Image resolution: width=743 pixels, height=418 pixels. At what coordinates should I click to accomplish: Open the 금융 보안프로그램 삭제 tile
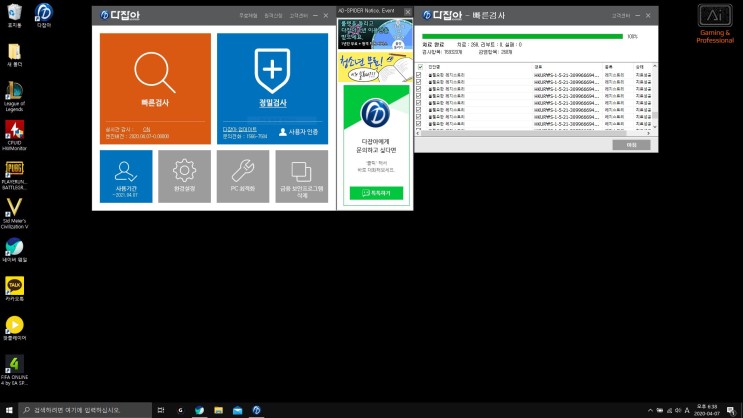[301, 176]
